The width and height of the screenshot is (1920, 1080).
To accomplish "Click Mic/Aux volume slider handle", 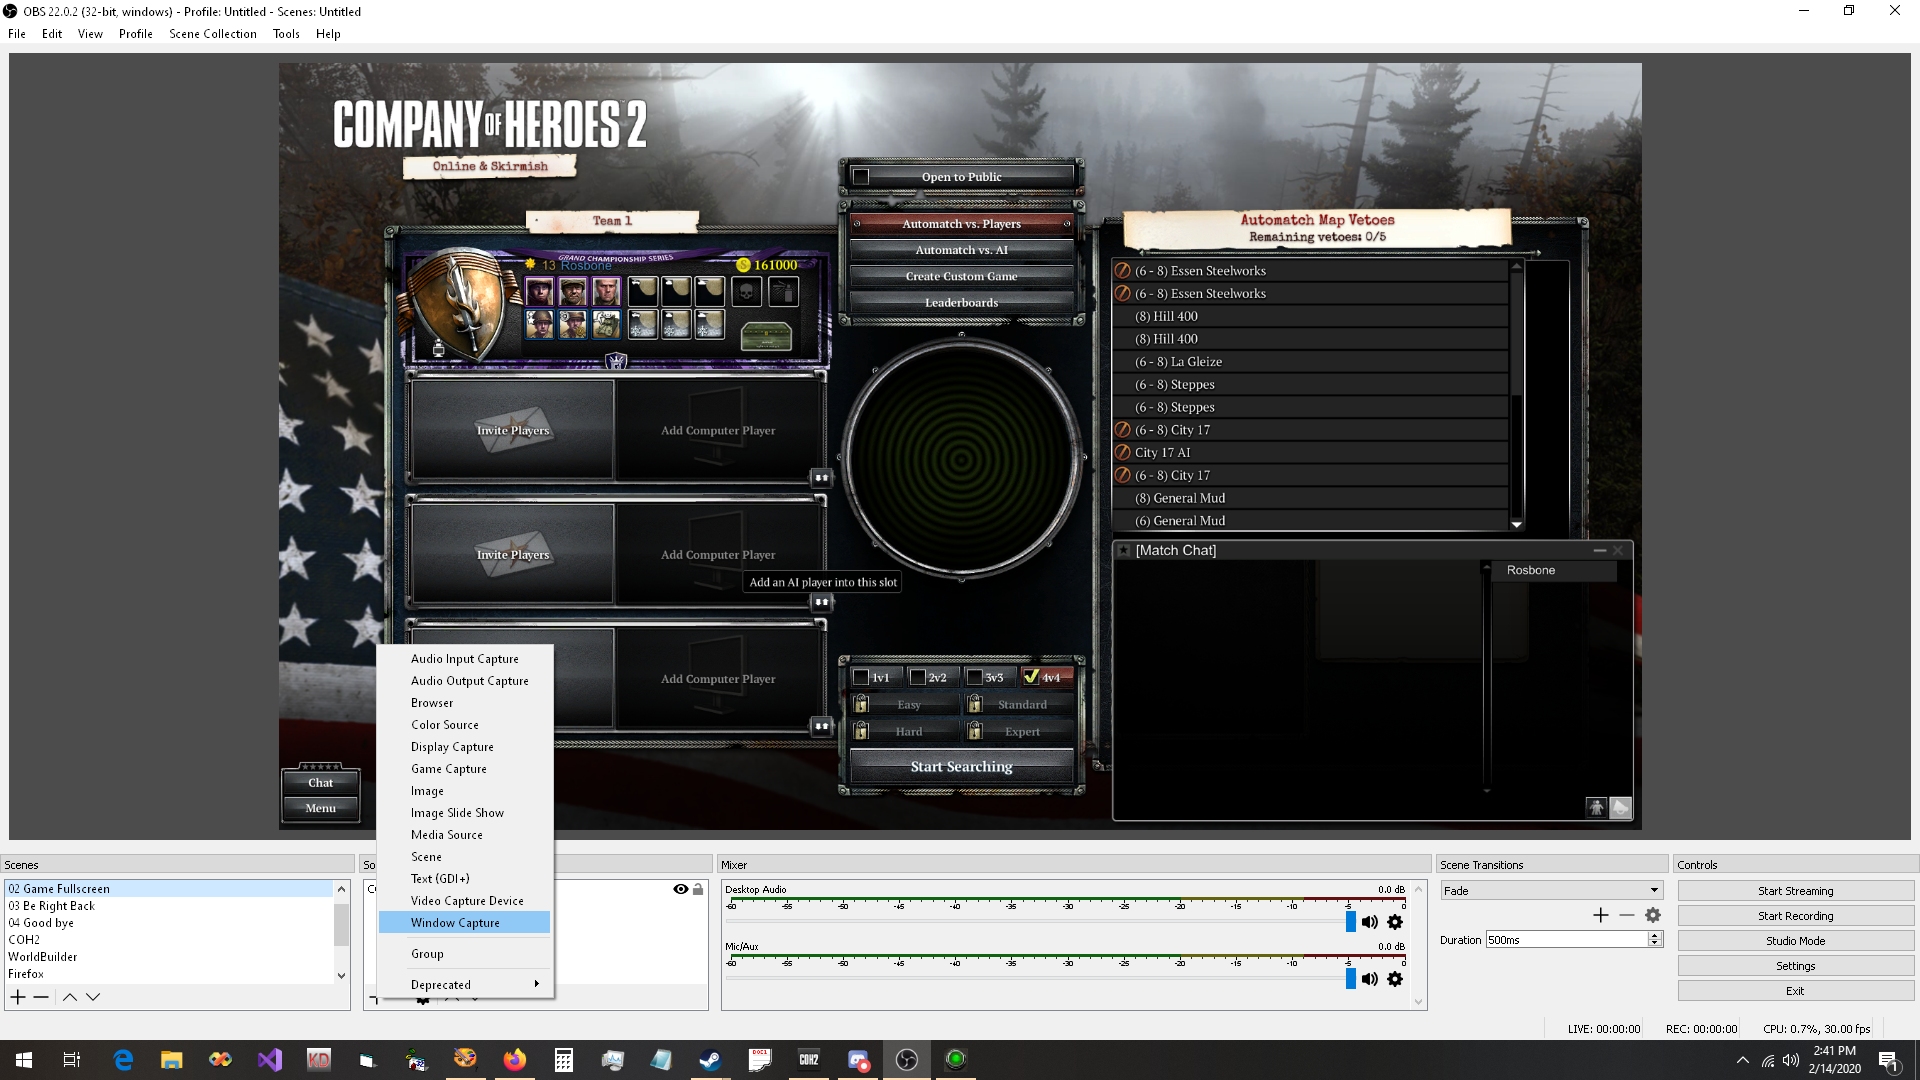I will tap(1351, 979).
